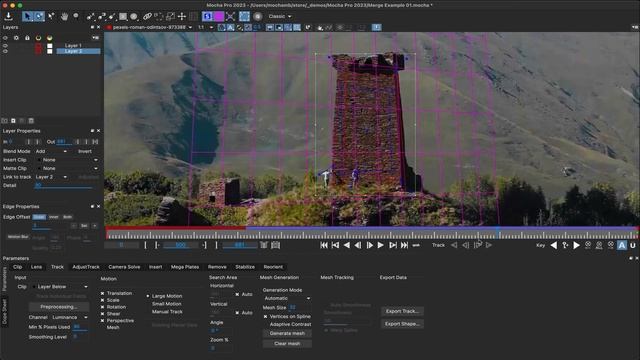Select the Pick arrow tool
The height and width of the screenshot is (360, 640).
tap(27, 16)
